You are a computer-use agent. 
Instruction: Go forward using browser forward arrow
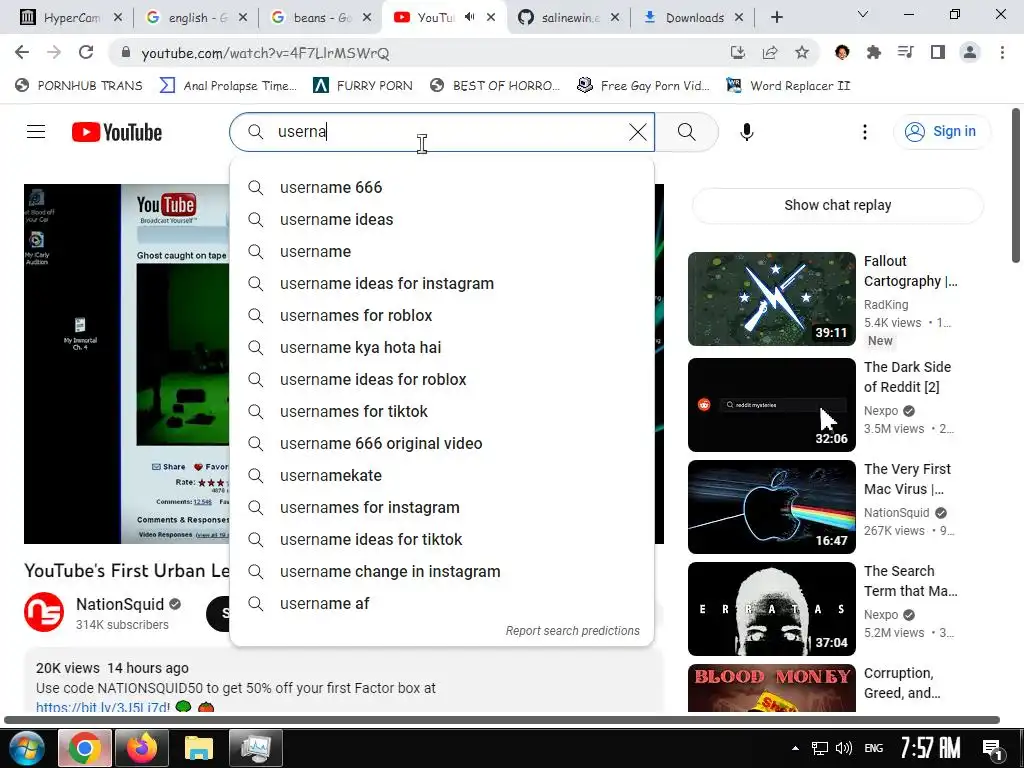pos(54,52)
